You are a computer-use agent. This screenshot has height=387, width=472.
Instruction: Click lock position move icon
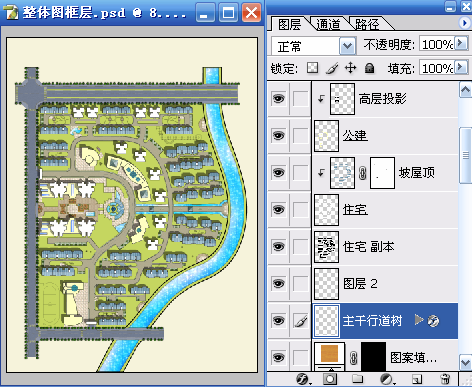click(x=350, y=68)
